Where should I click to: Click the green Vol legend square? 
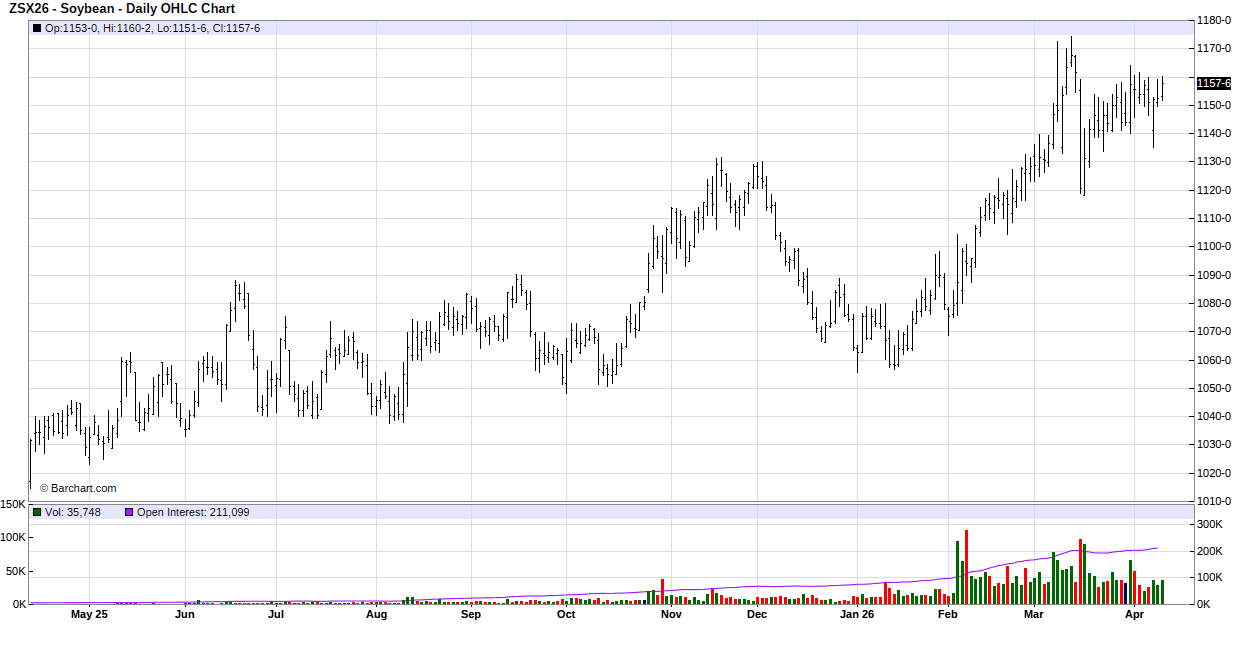(37, 512)
